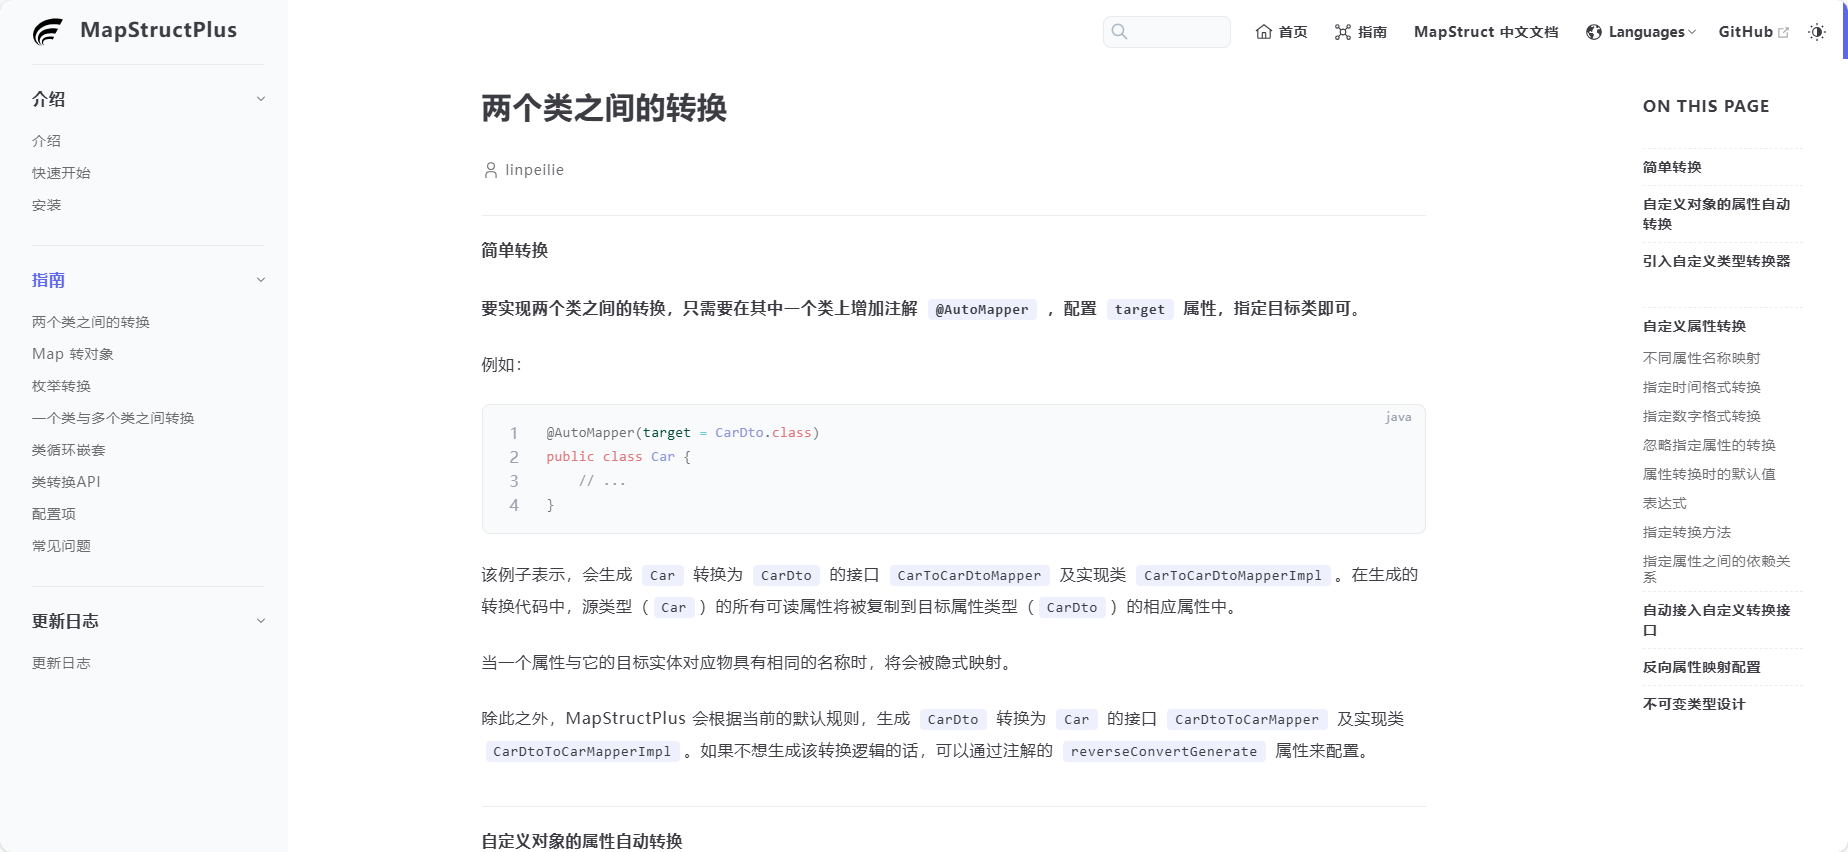
Task: Focus the search input field
Action: coord(1167,32)
